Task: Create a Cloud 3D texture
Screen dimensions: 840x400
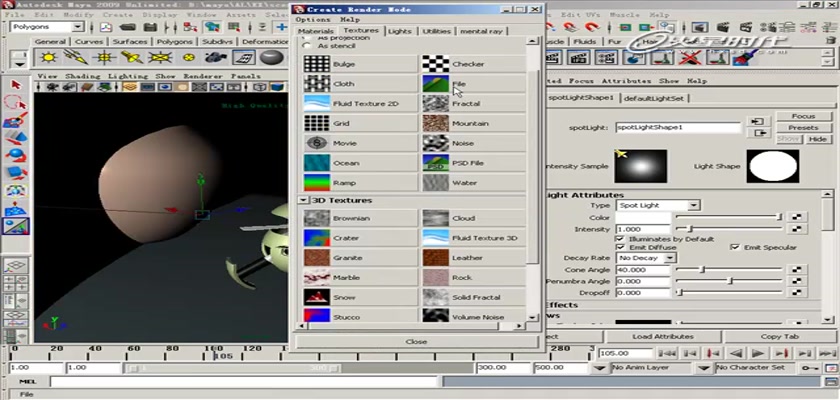Action: [x=474, y=218]
